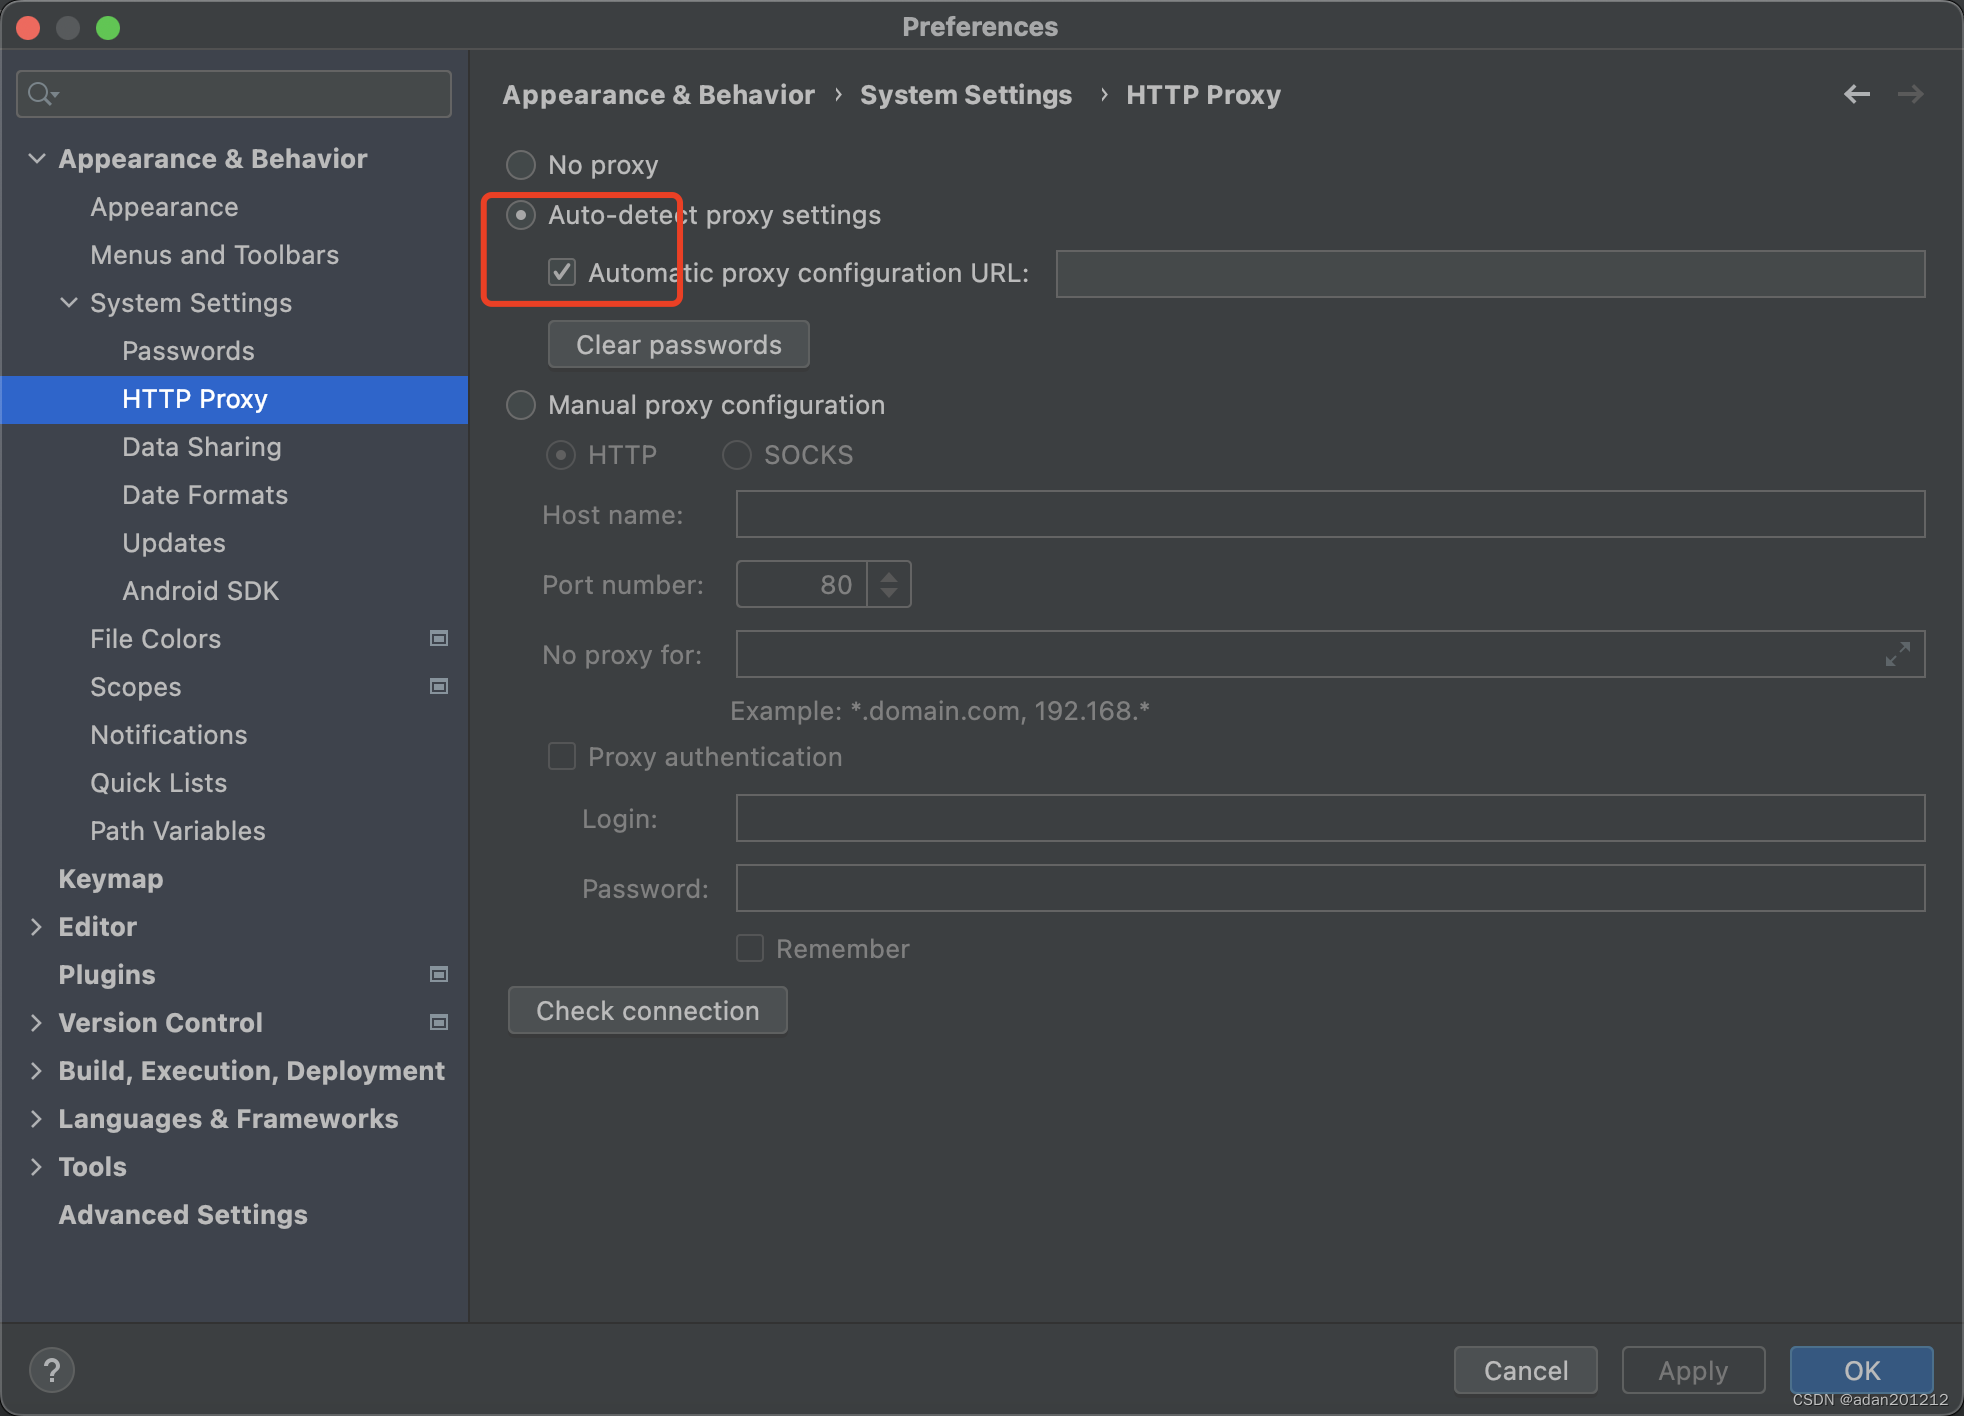This screenshot has height=1416, width=1964.
Task: Choose Manual proxy configuration
Action: point(521,405)
